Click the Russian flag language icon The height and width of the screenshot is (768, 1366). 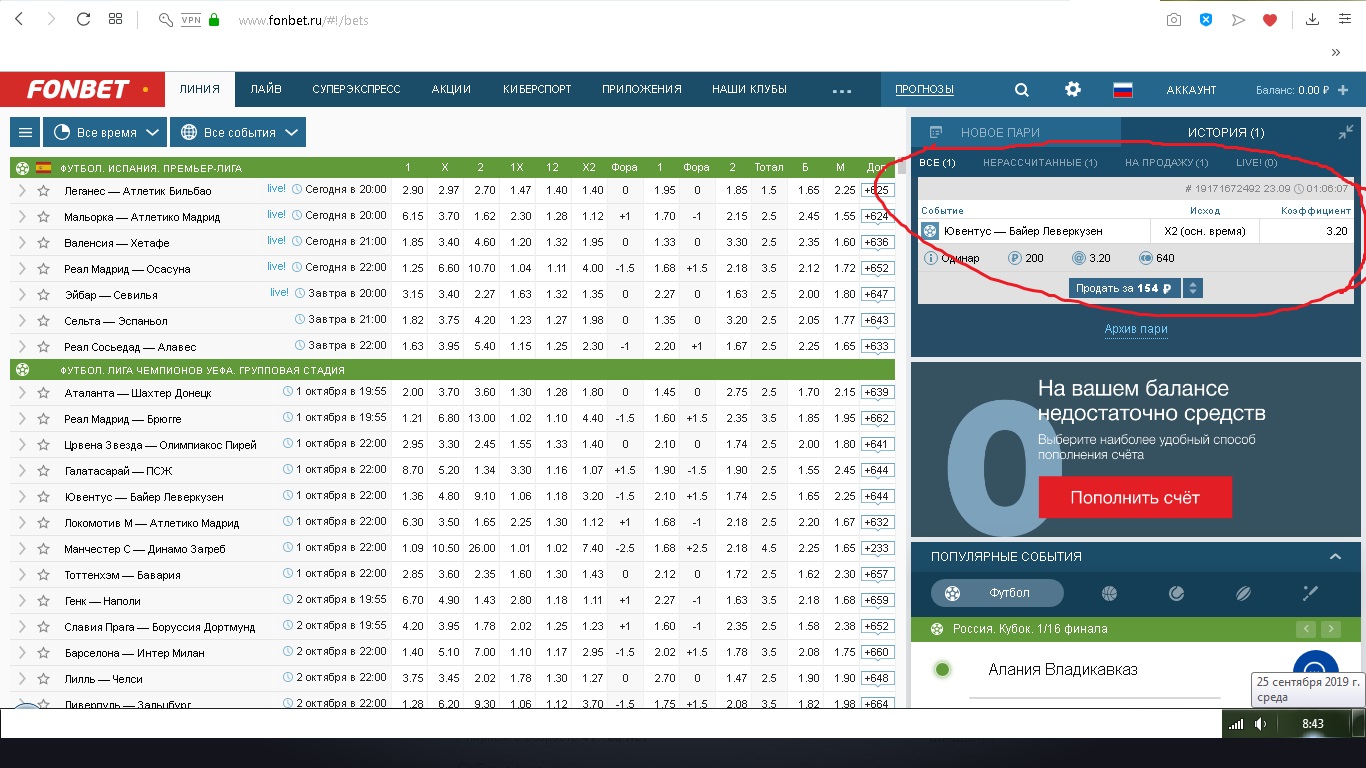[x=1123, y=89]
